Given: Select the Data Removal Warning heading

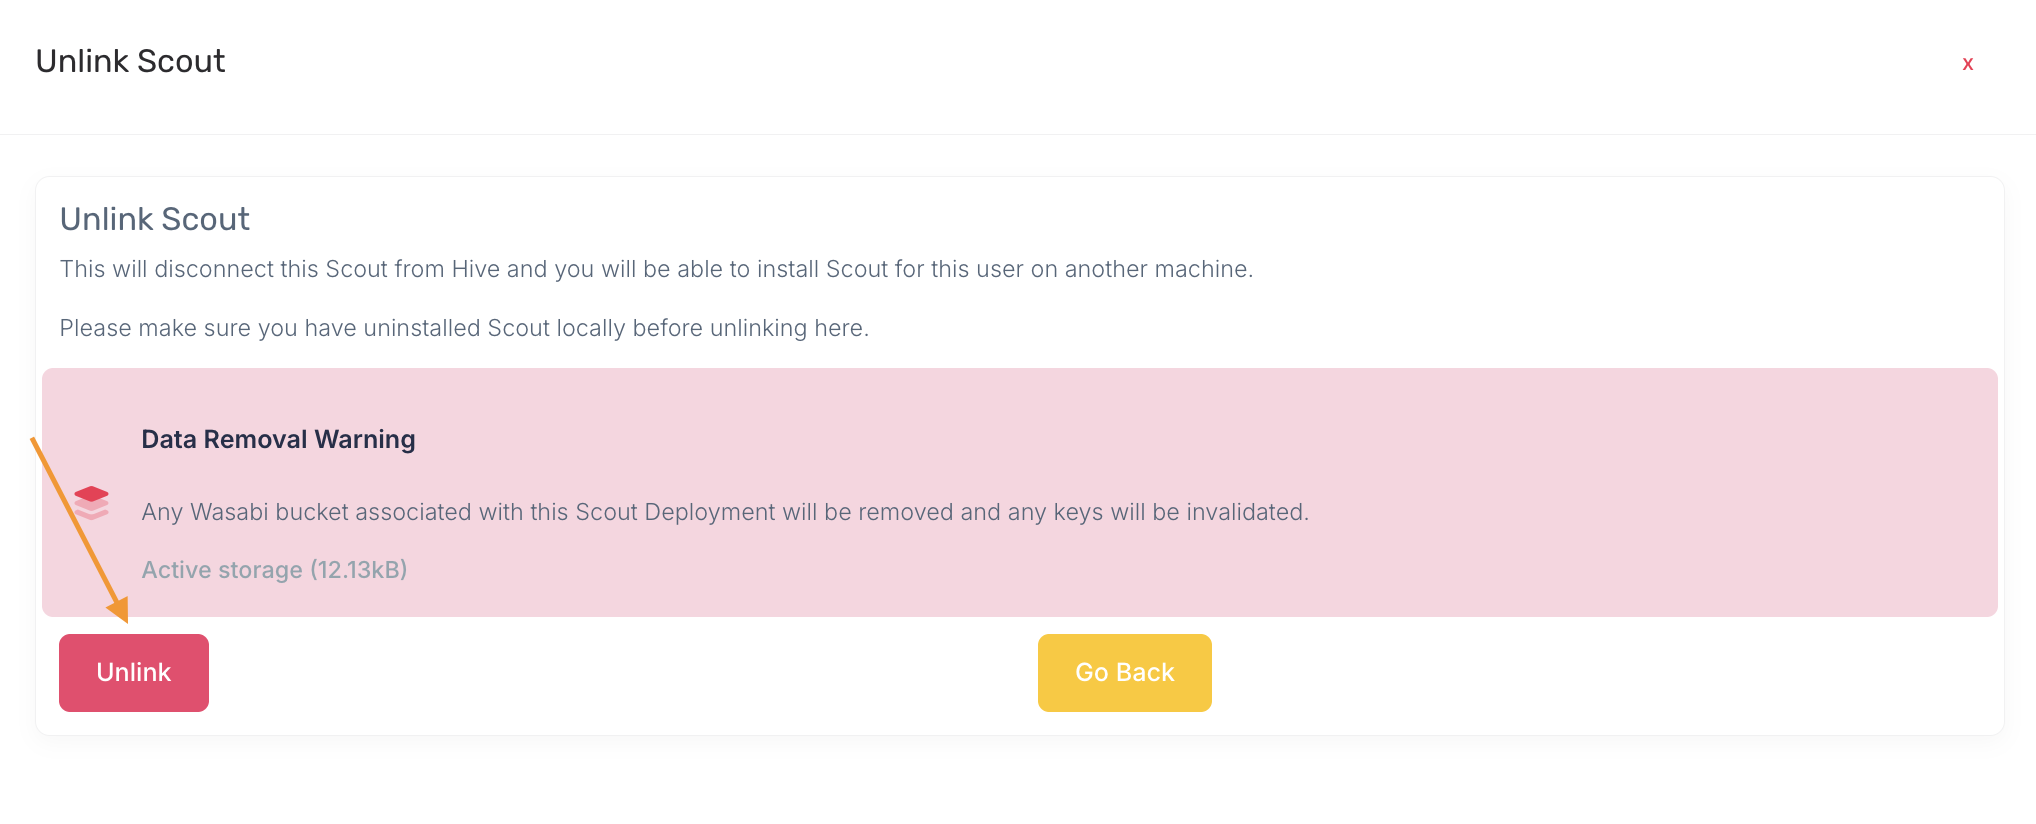Looking at the screenshot, I should pyautogui.click(x=278, y=439).
